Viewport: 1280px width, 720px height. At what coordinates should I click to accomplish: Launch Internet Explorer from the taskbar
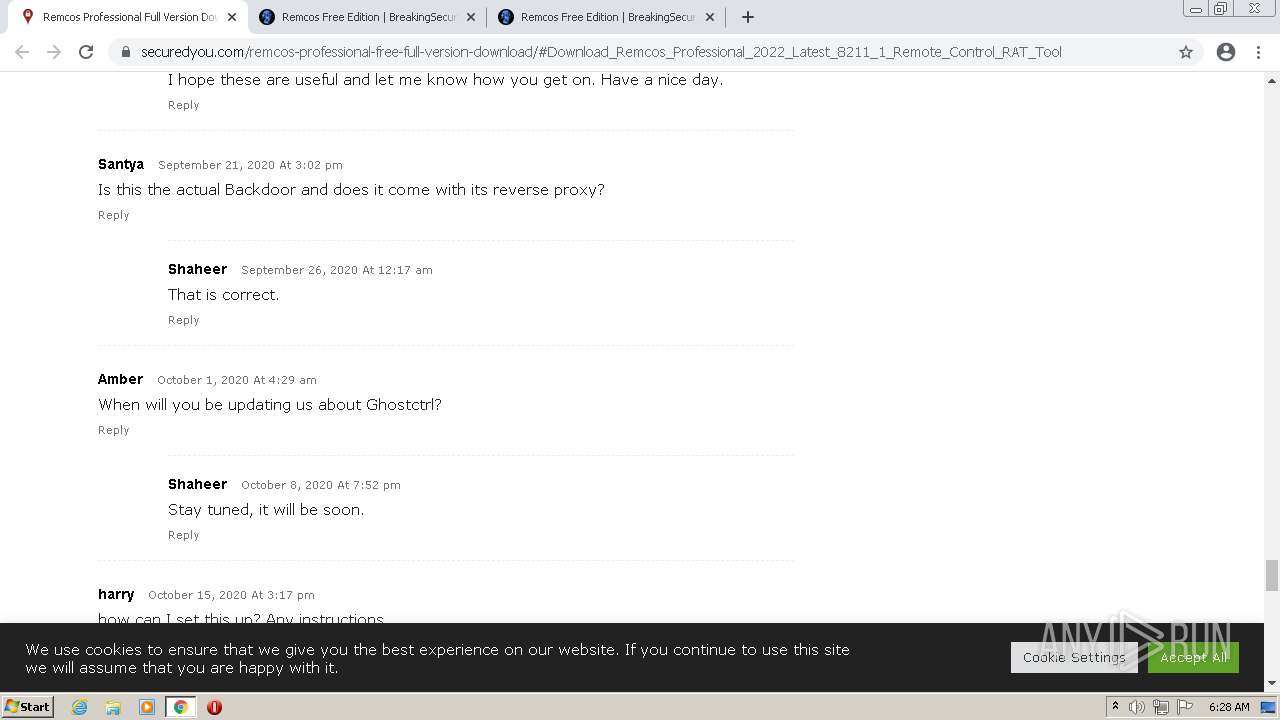[x=80, y=707]
